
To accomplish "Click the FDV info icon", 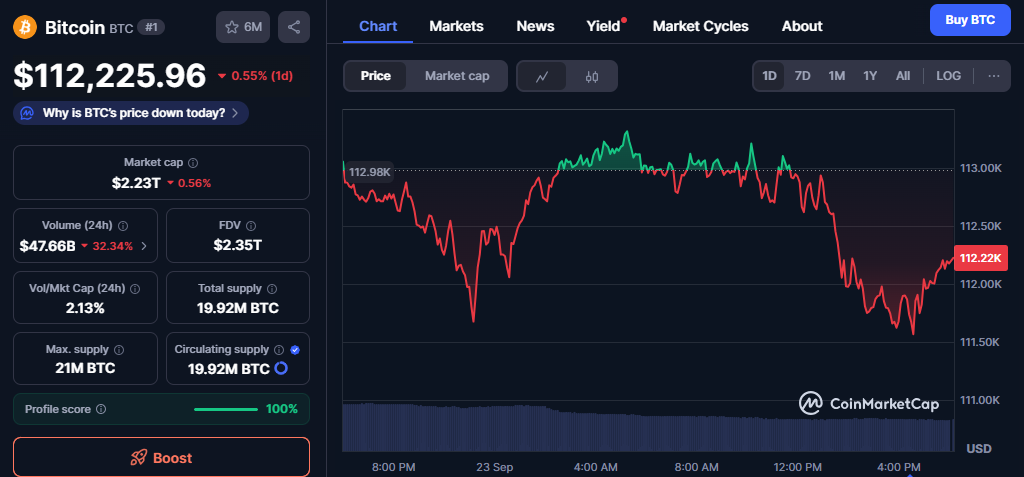I will pyautogui.click(x=251, y=226).
